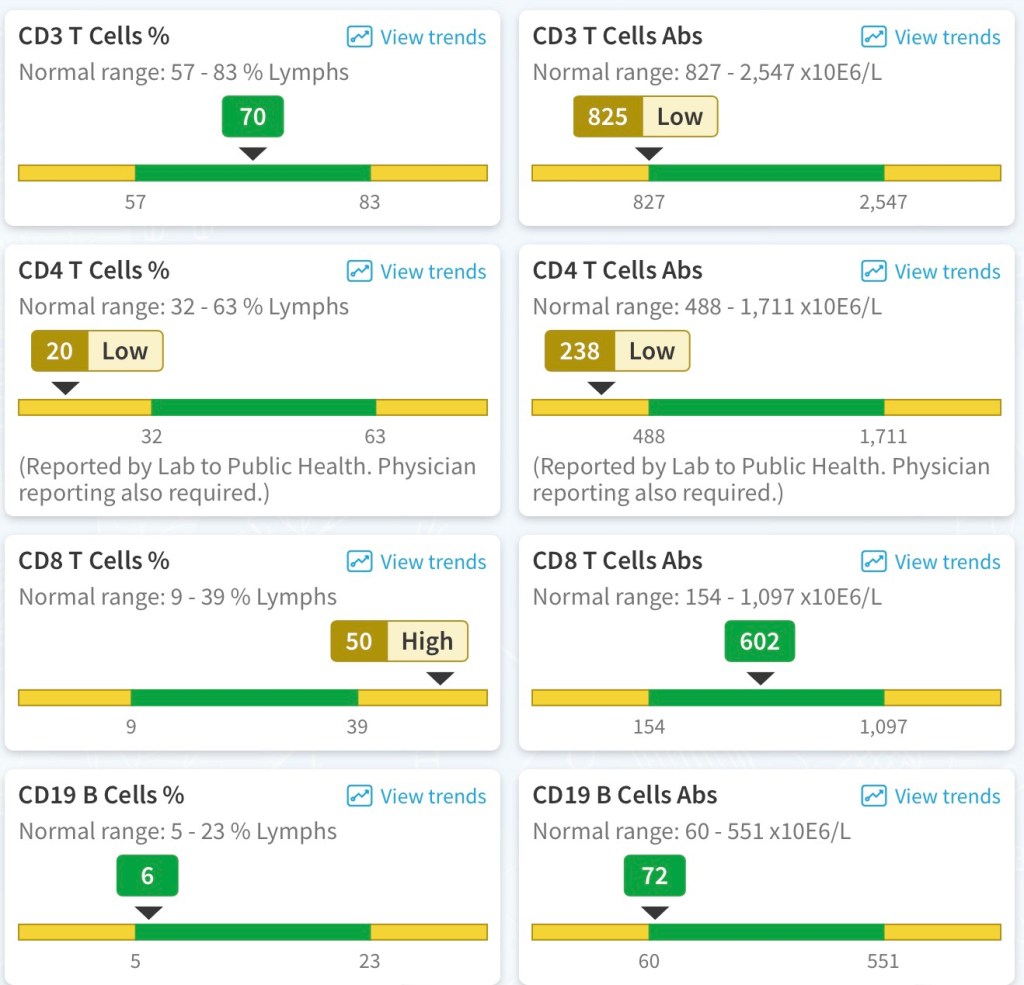The height and width of the screenshot is (985, 1024).
Task: Select the 238 Low result badge
Action: click(617, 351)
